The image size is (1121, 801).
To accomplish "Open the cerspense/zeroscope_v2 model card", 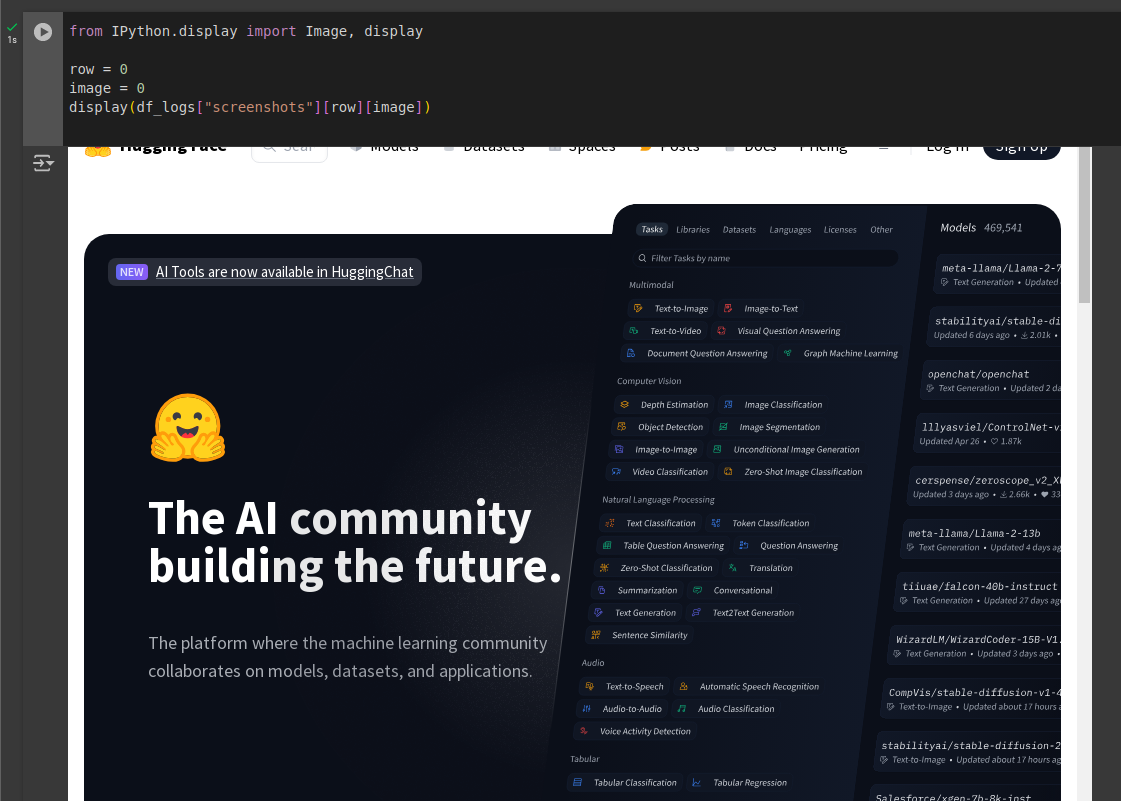I will coord(985,486).
